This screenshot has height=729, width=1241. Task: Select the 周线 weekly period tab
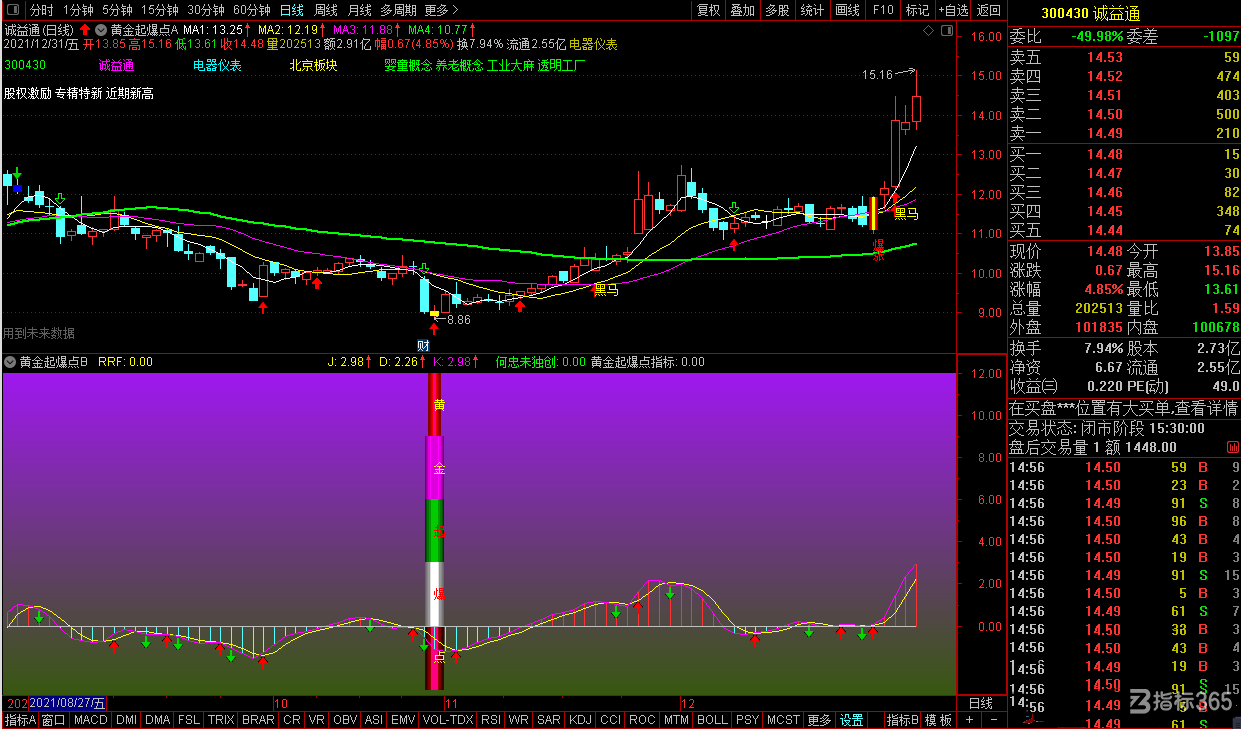click(326, 10)
